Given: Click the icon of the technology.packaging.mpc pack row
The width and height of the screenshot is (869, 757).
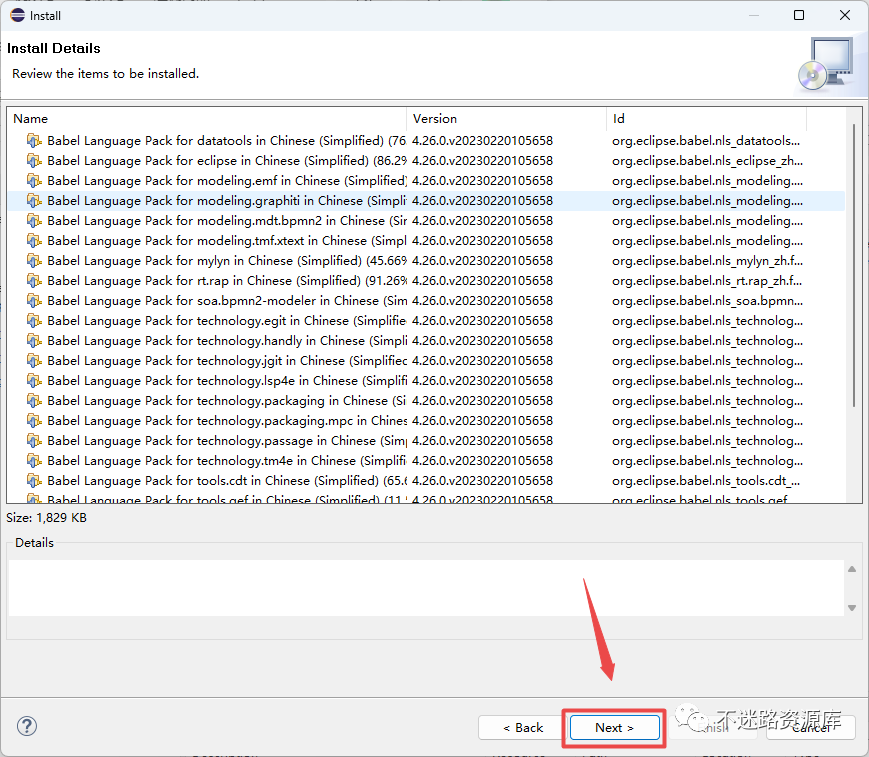Looking at the screenshot, I should coord(34,421).
